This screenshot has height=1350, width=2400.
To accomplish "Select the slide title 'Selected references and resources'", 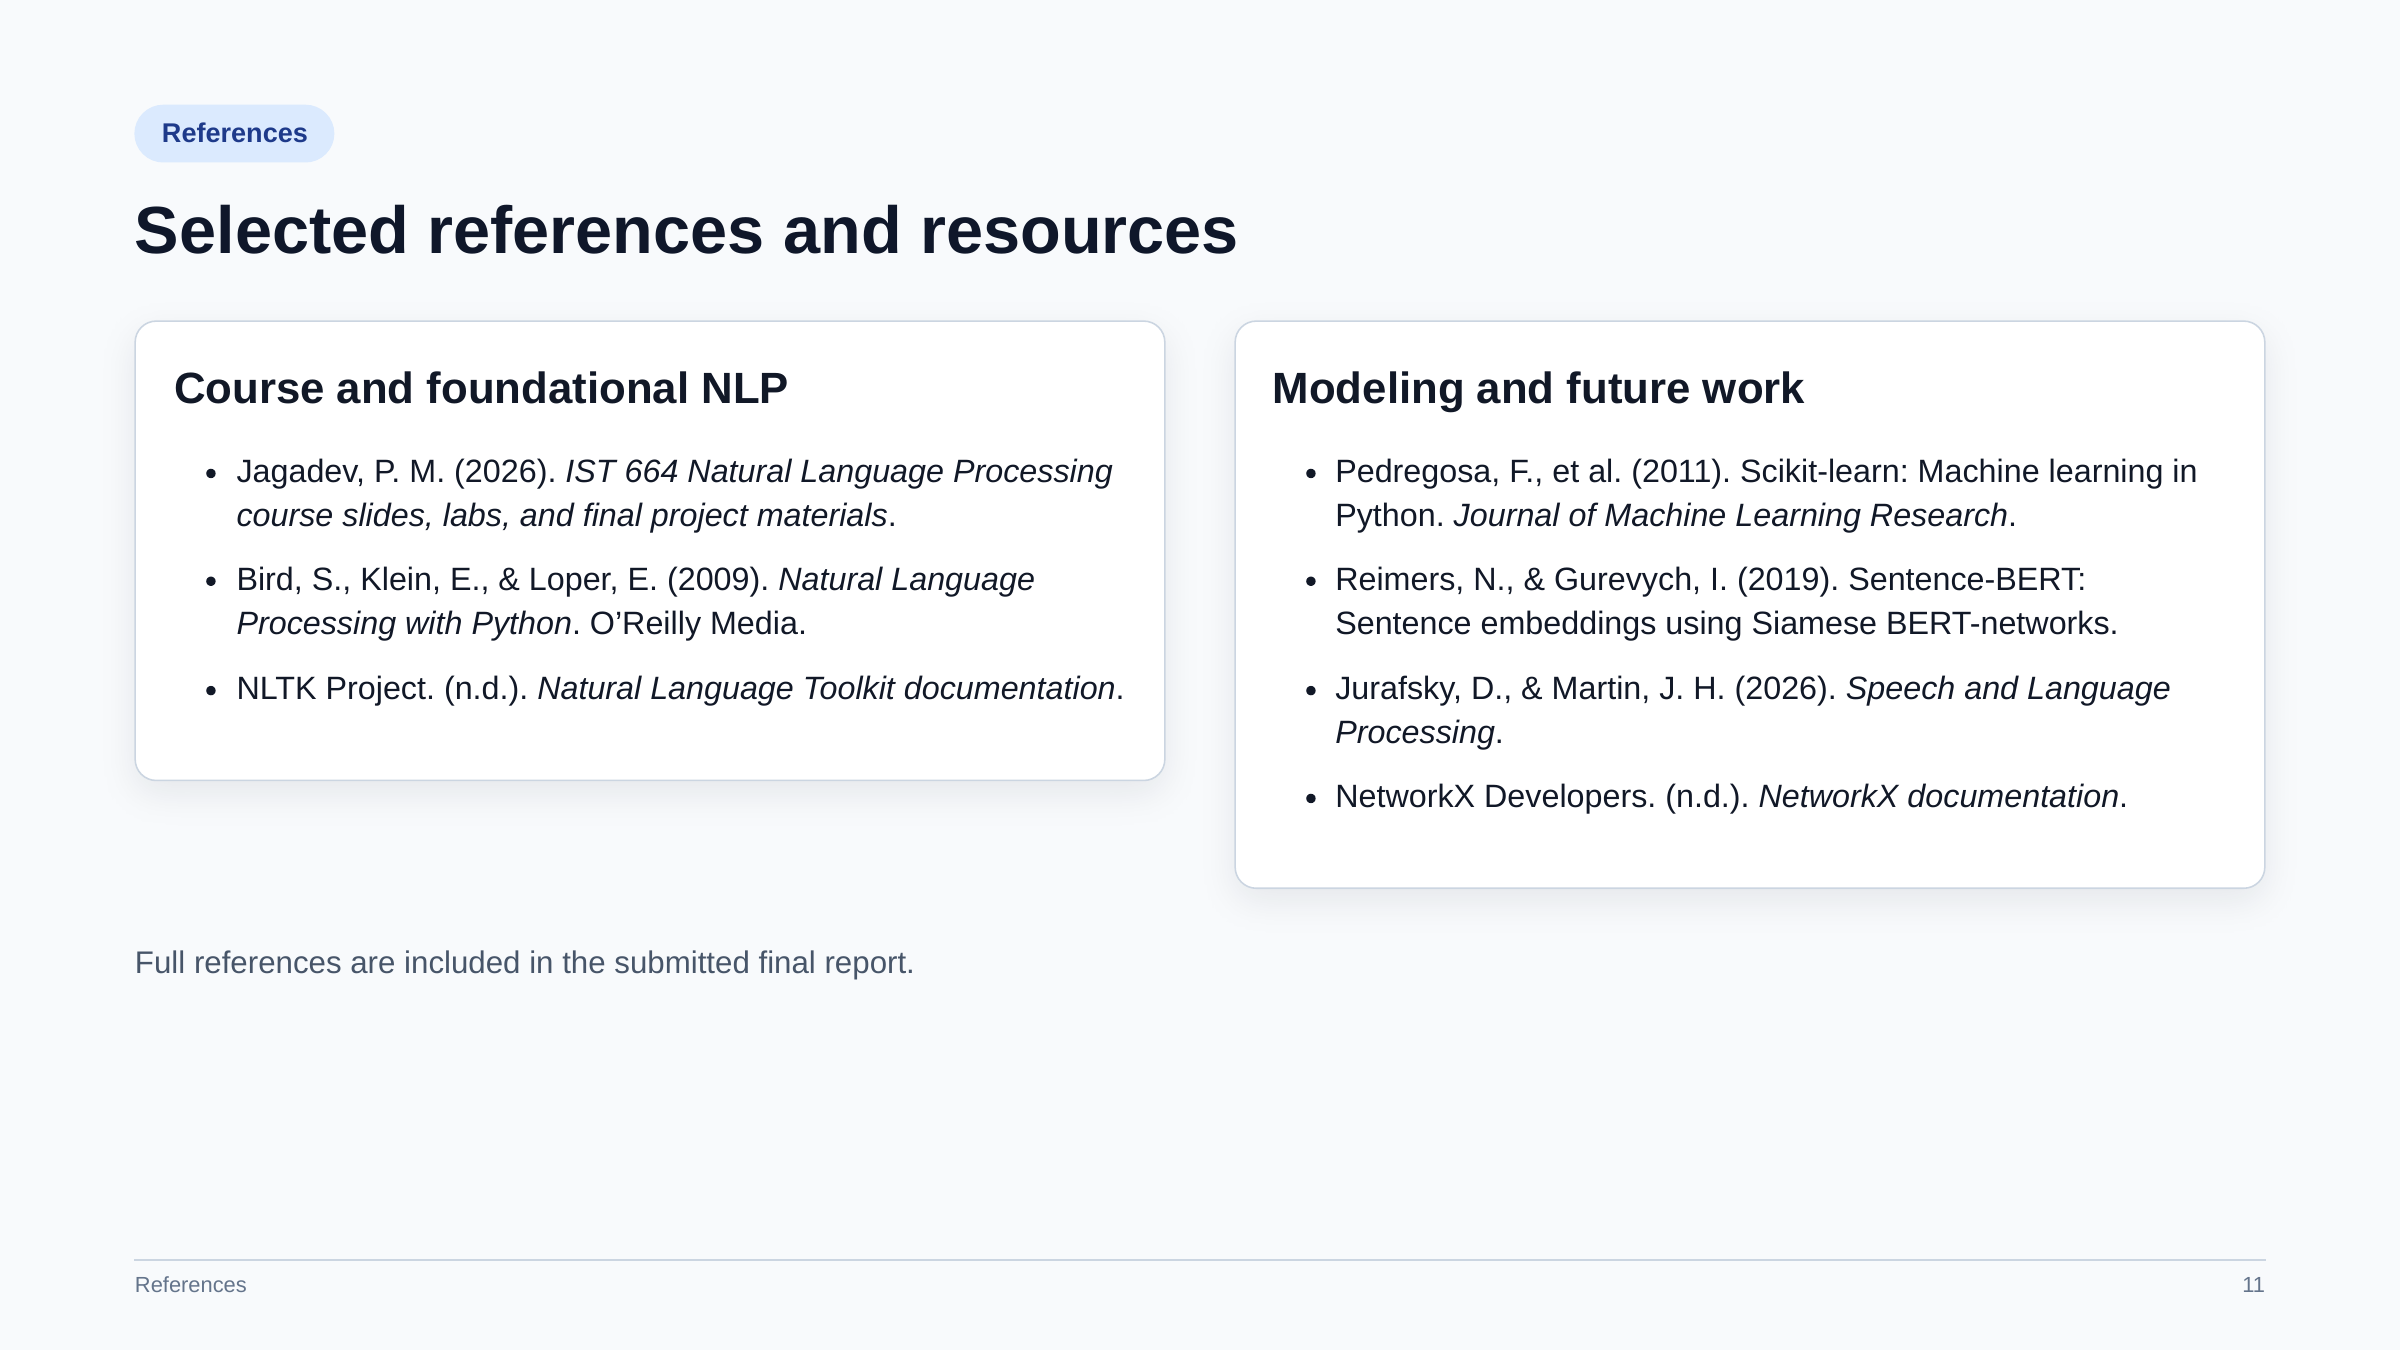I will 686,231.
